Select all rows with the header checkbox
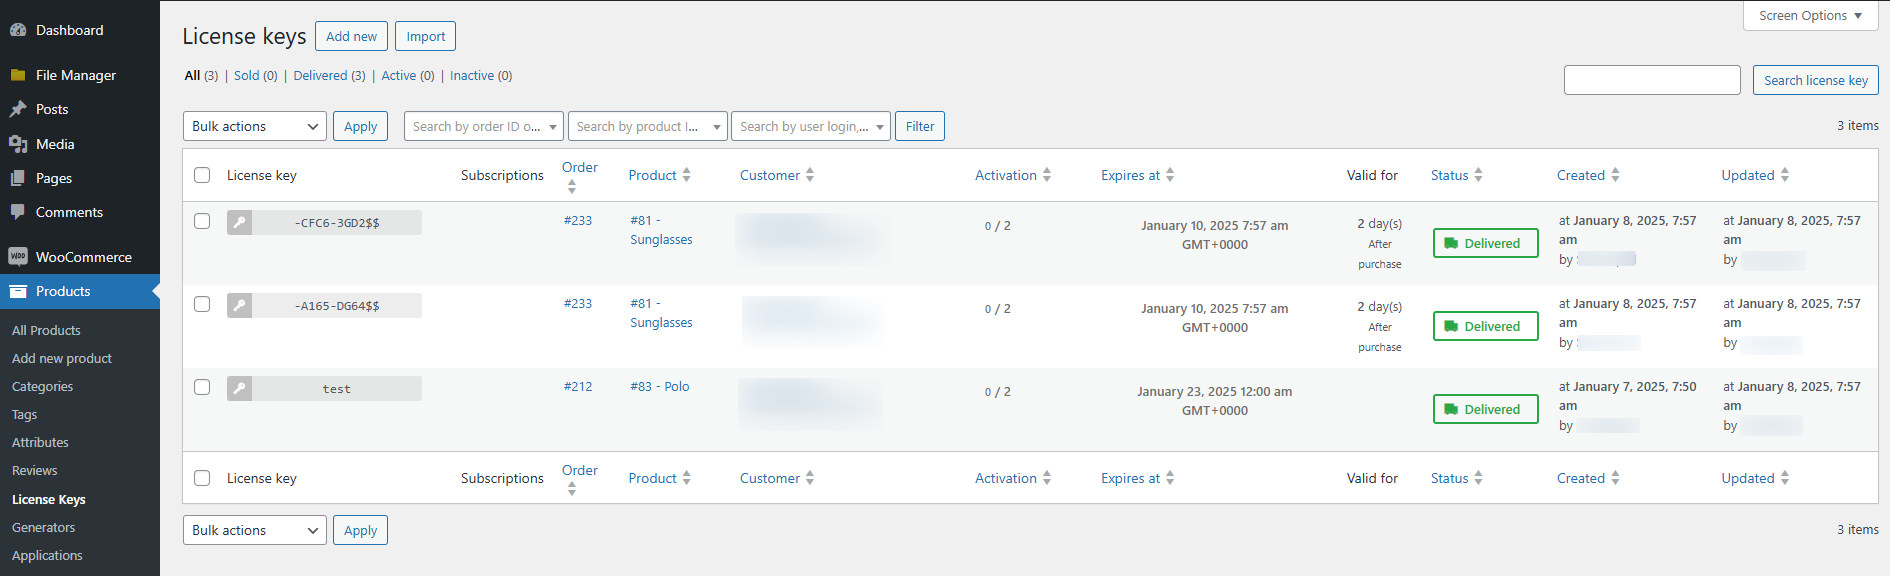The image size is (1890, 576). pyautogui.click(x=202, y=175)
